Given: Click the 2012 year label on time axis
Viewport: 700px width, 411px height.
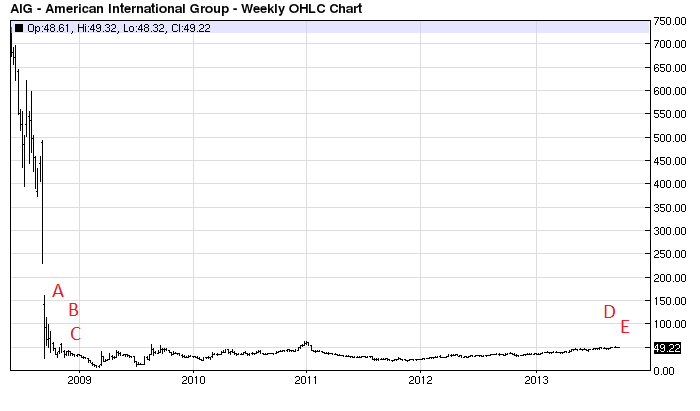Looking at the screenshot, I should (x=421, y=380).
